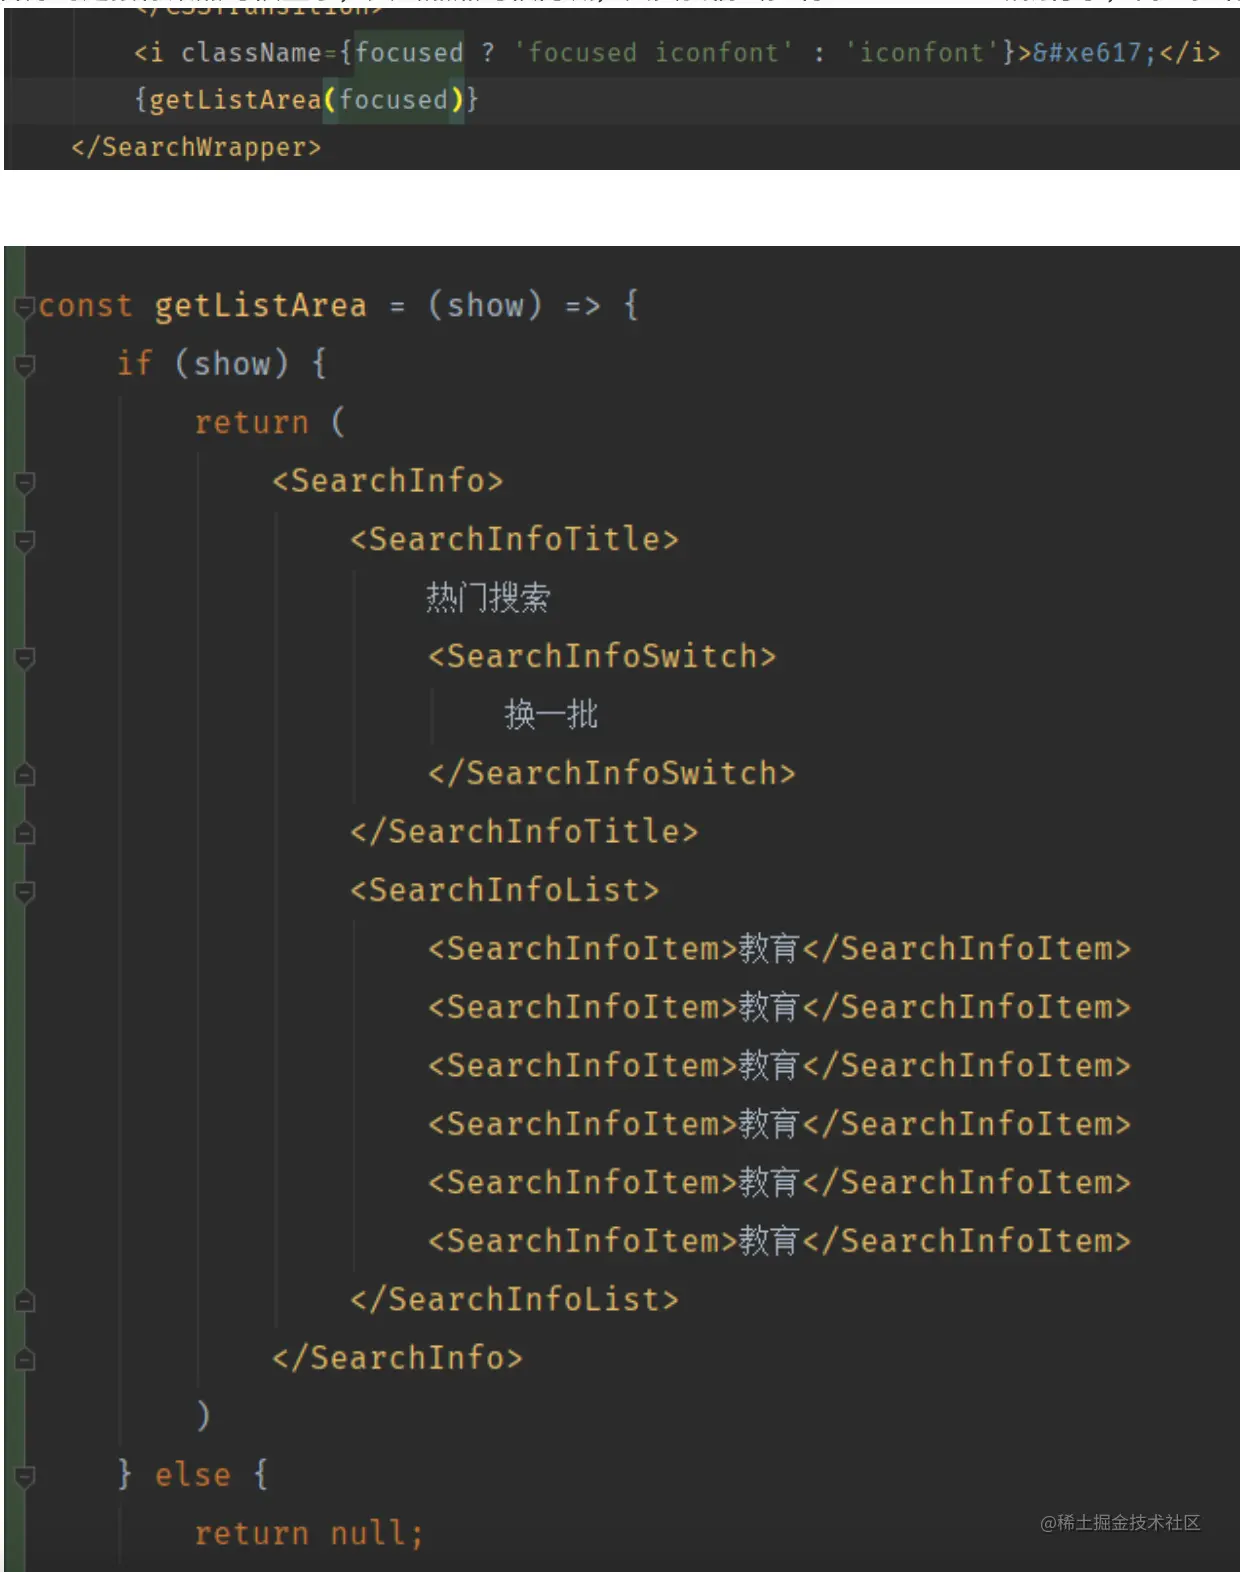Click the 'return (' line
This screenshot has width=1240, height=1572.
270,422
